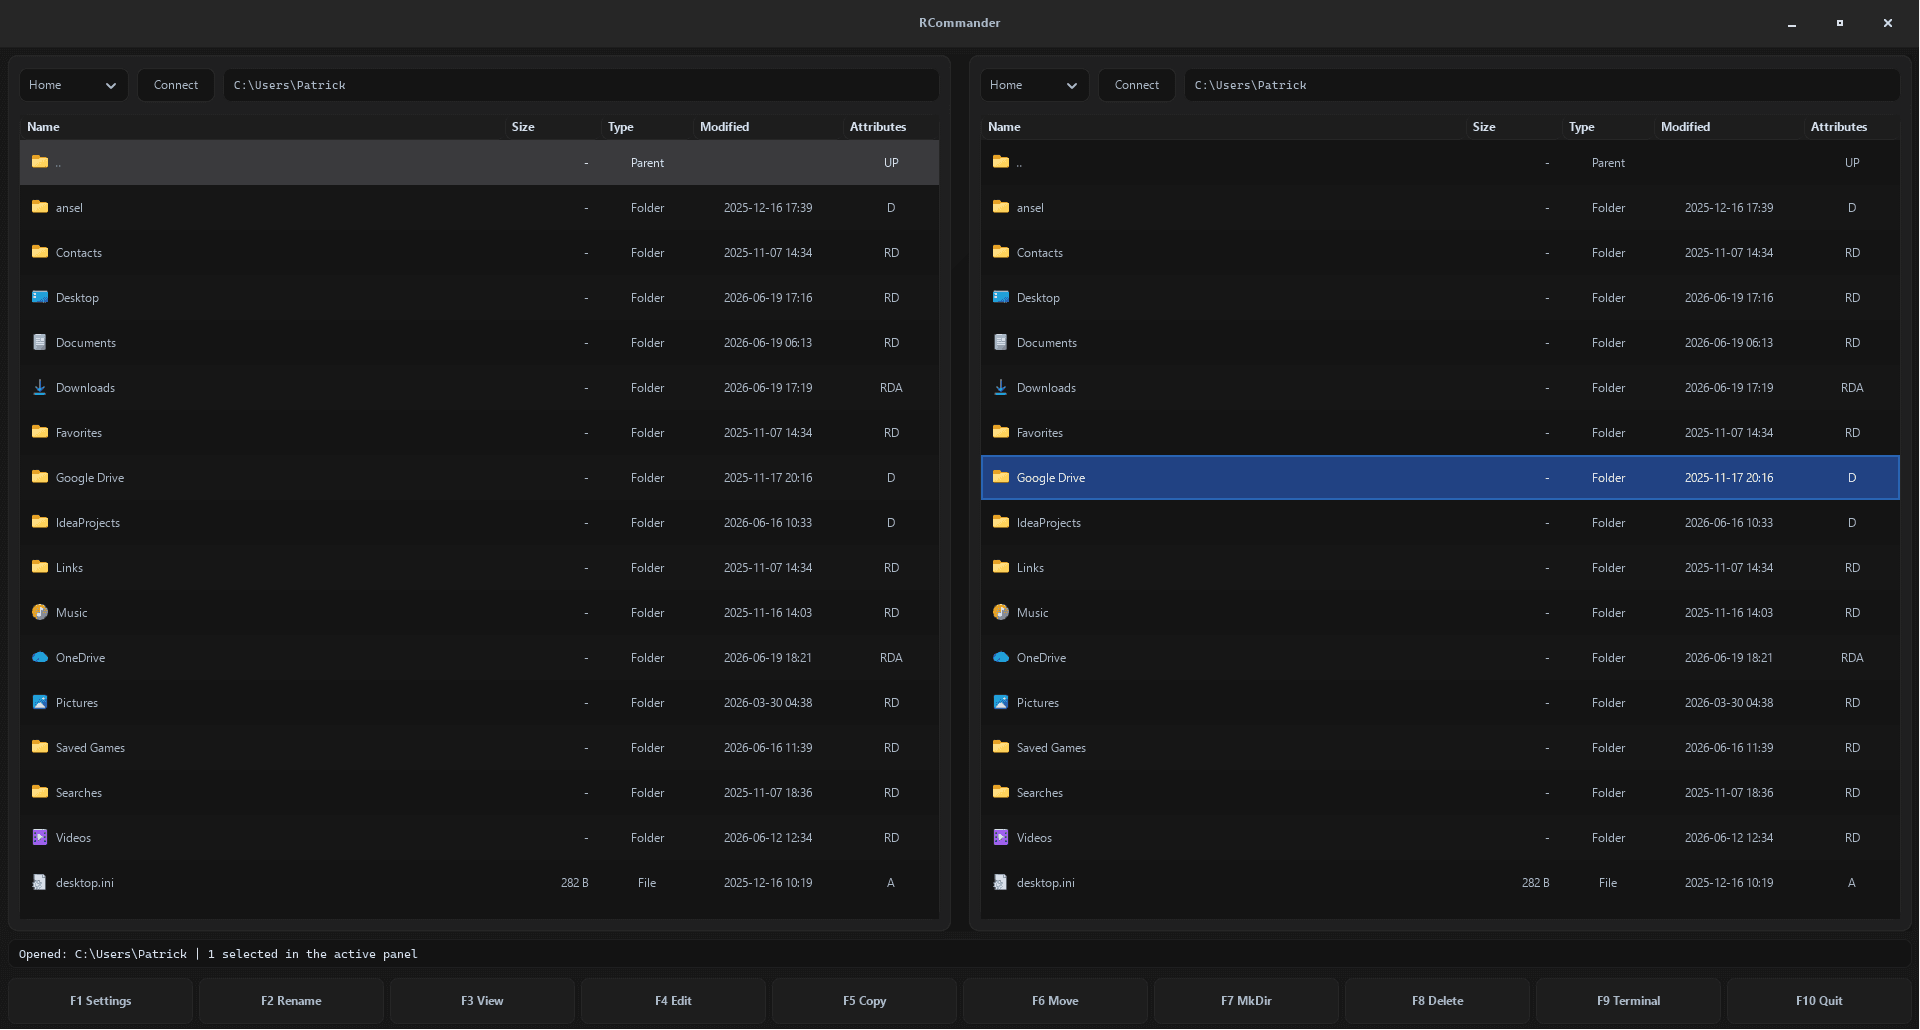The image size is (1920, 1030).
Task: Click the left panel path field
Action: point(581,85)
